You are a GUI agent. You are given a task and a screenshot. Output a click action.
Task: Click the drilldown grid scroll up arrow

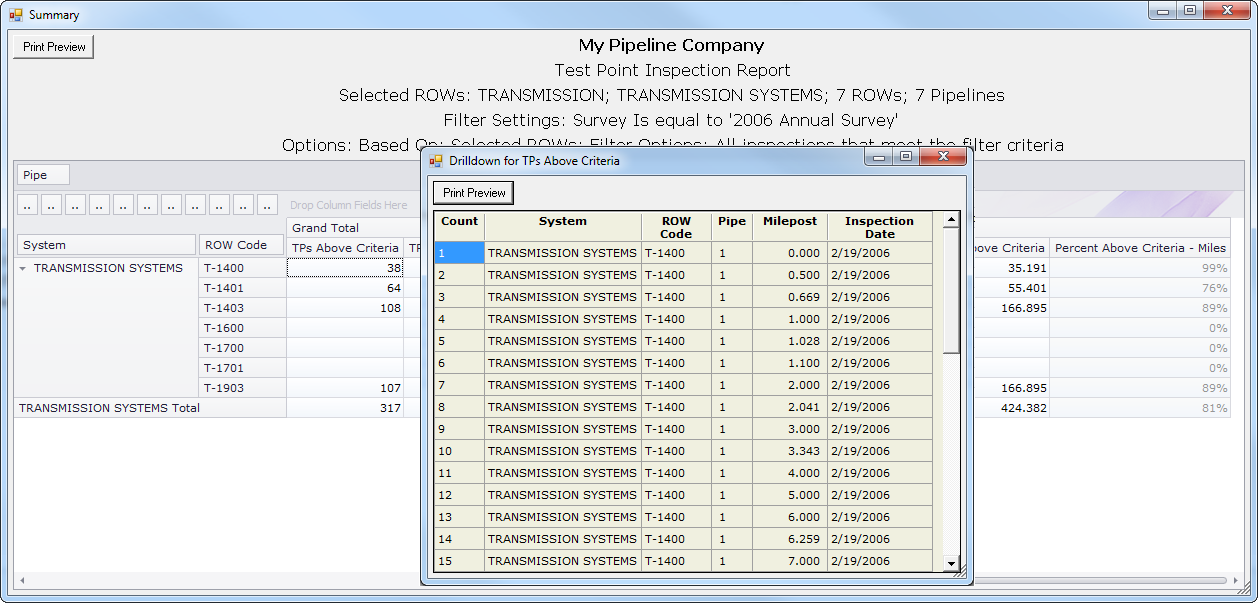pyautogui.click(x=951, y=220)
